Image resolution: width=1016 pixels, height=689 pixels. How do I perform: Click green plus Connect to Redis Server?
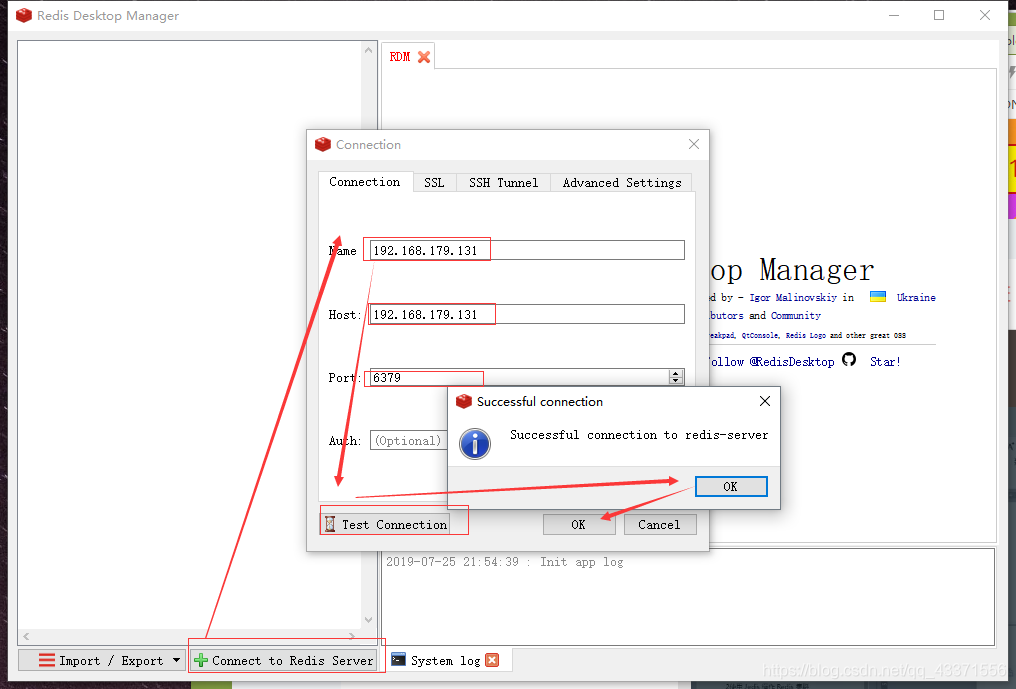pos(284,660)
